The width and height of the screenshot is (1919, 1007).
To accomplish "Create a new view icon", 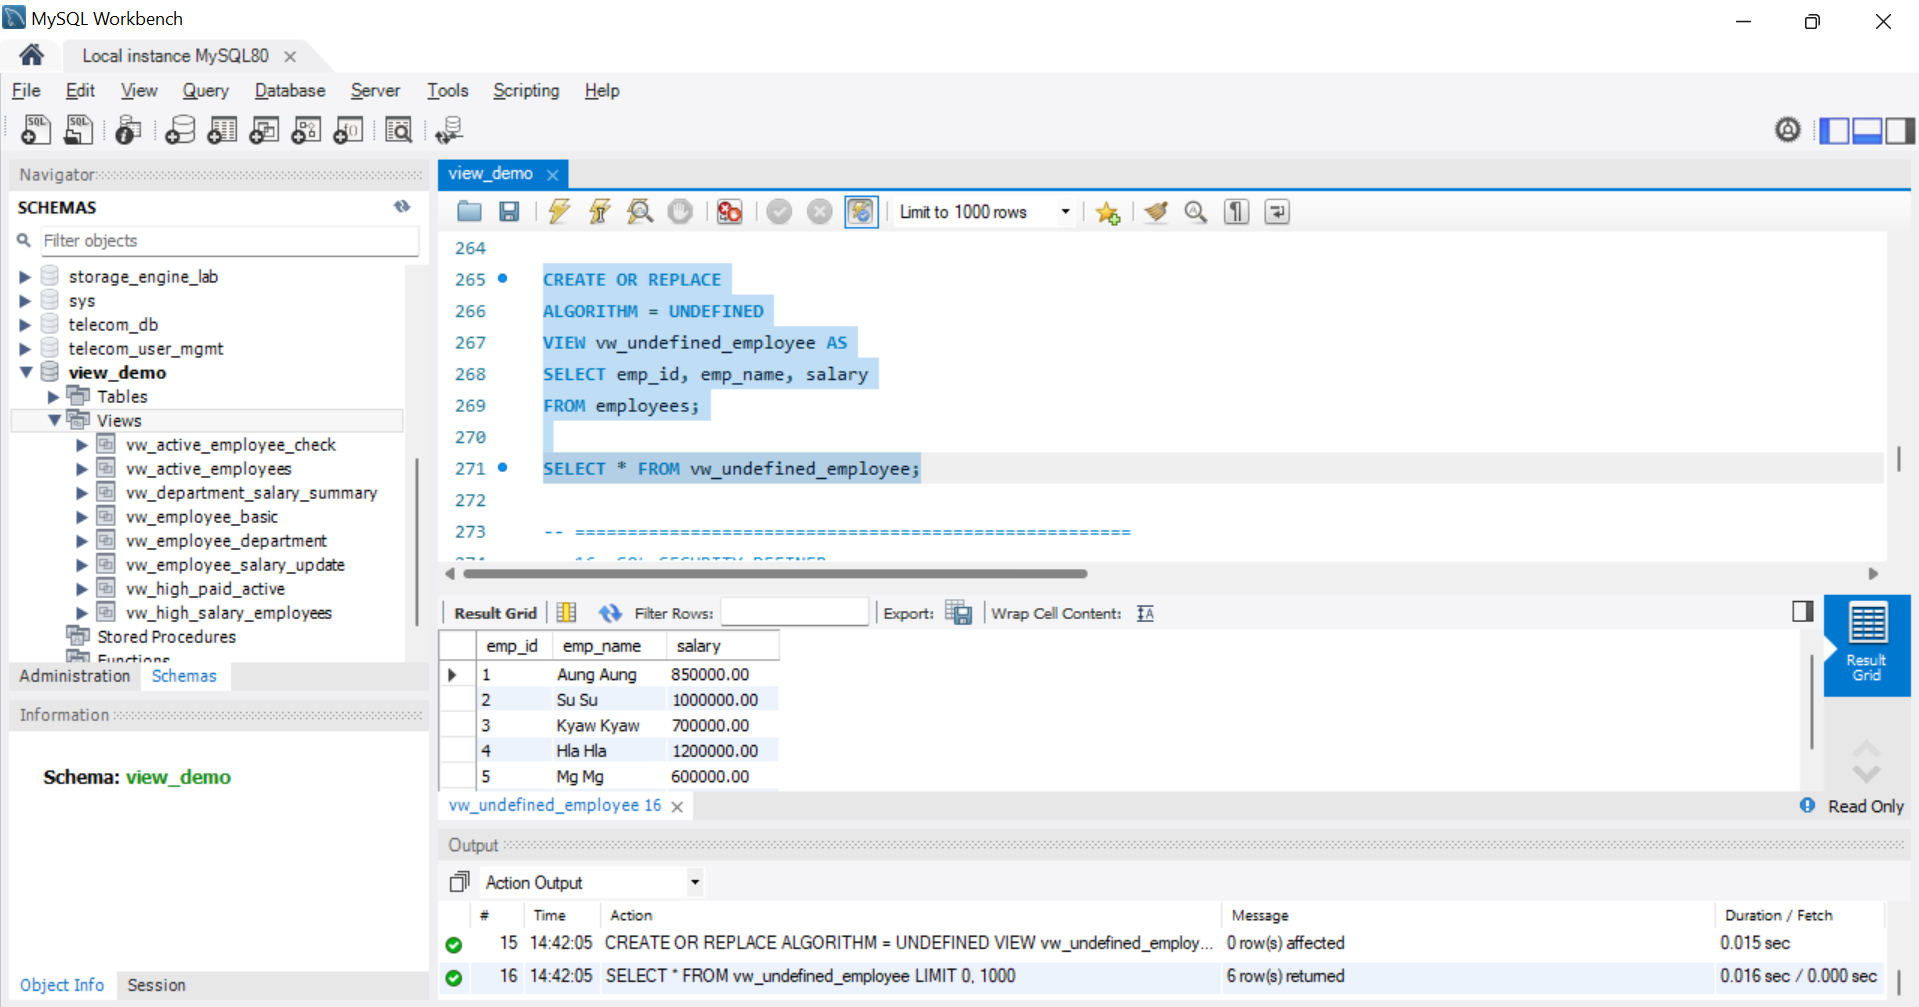I will [264, 130].
